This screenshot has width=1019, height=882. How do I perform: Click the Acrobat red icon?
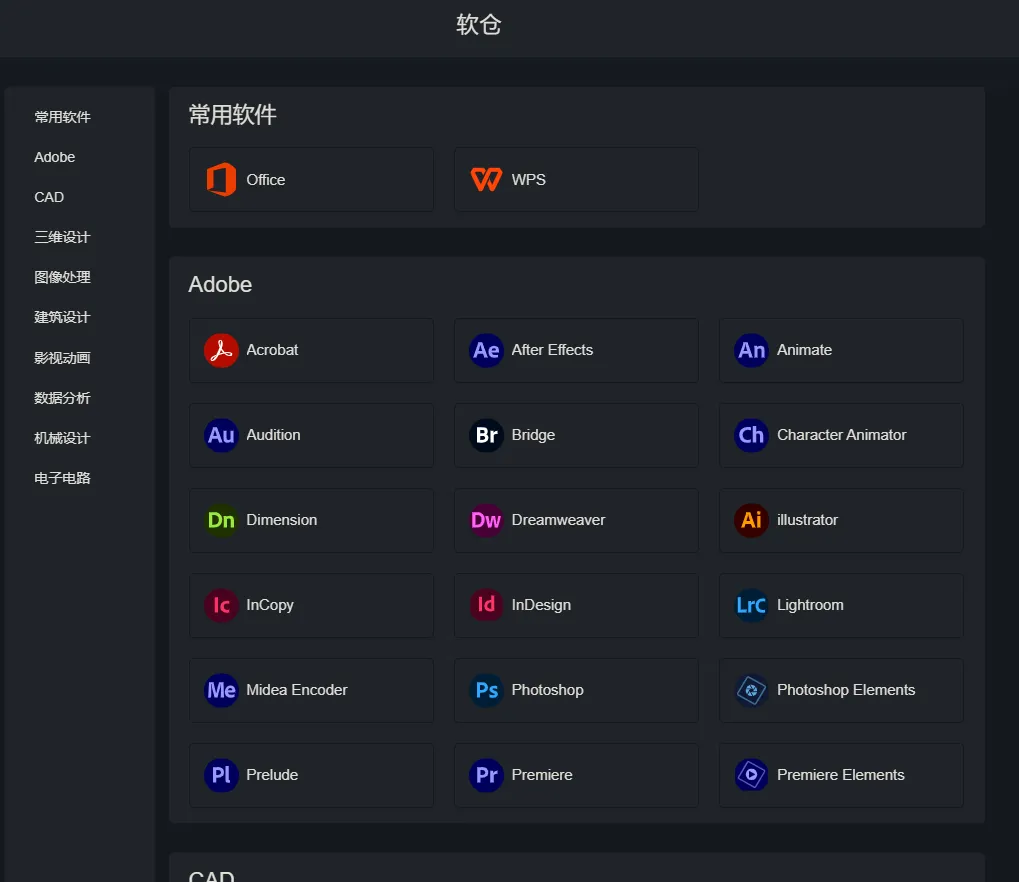coord(221,350)
